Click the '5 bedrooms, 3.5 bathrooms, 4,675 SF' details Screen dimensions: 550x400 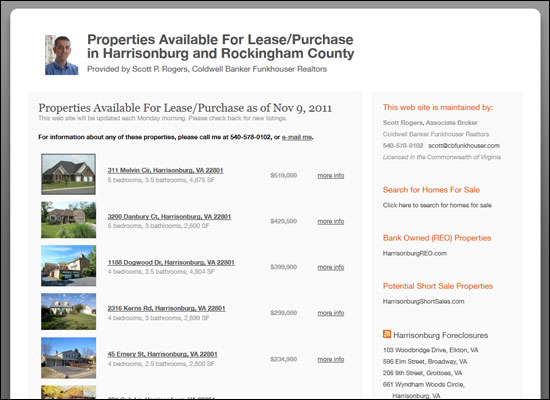(x=161, y=180)
